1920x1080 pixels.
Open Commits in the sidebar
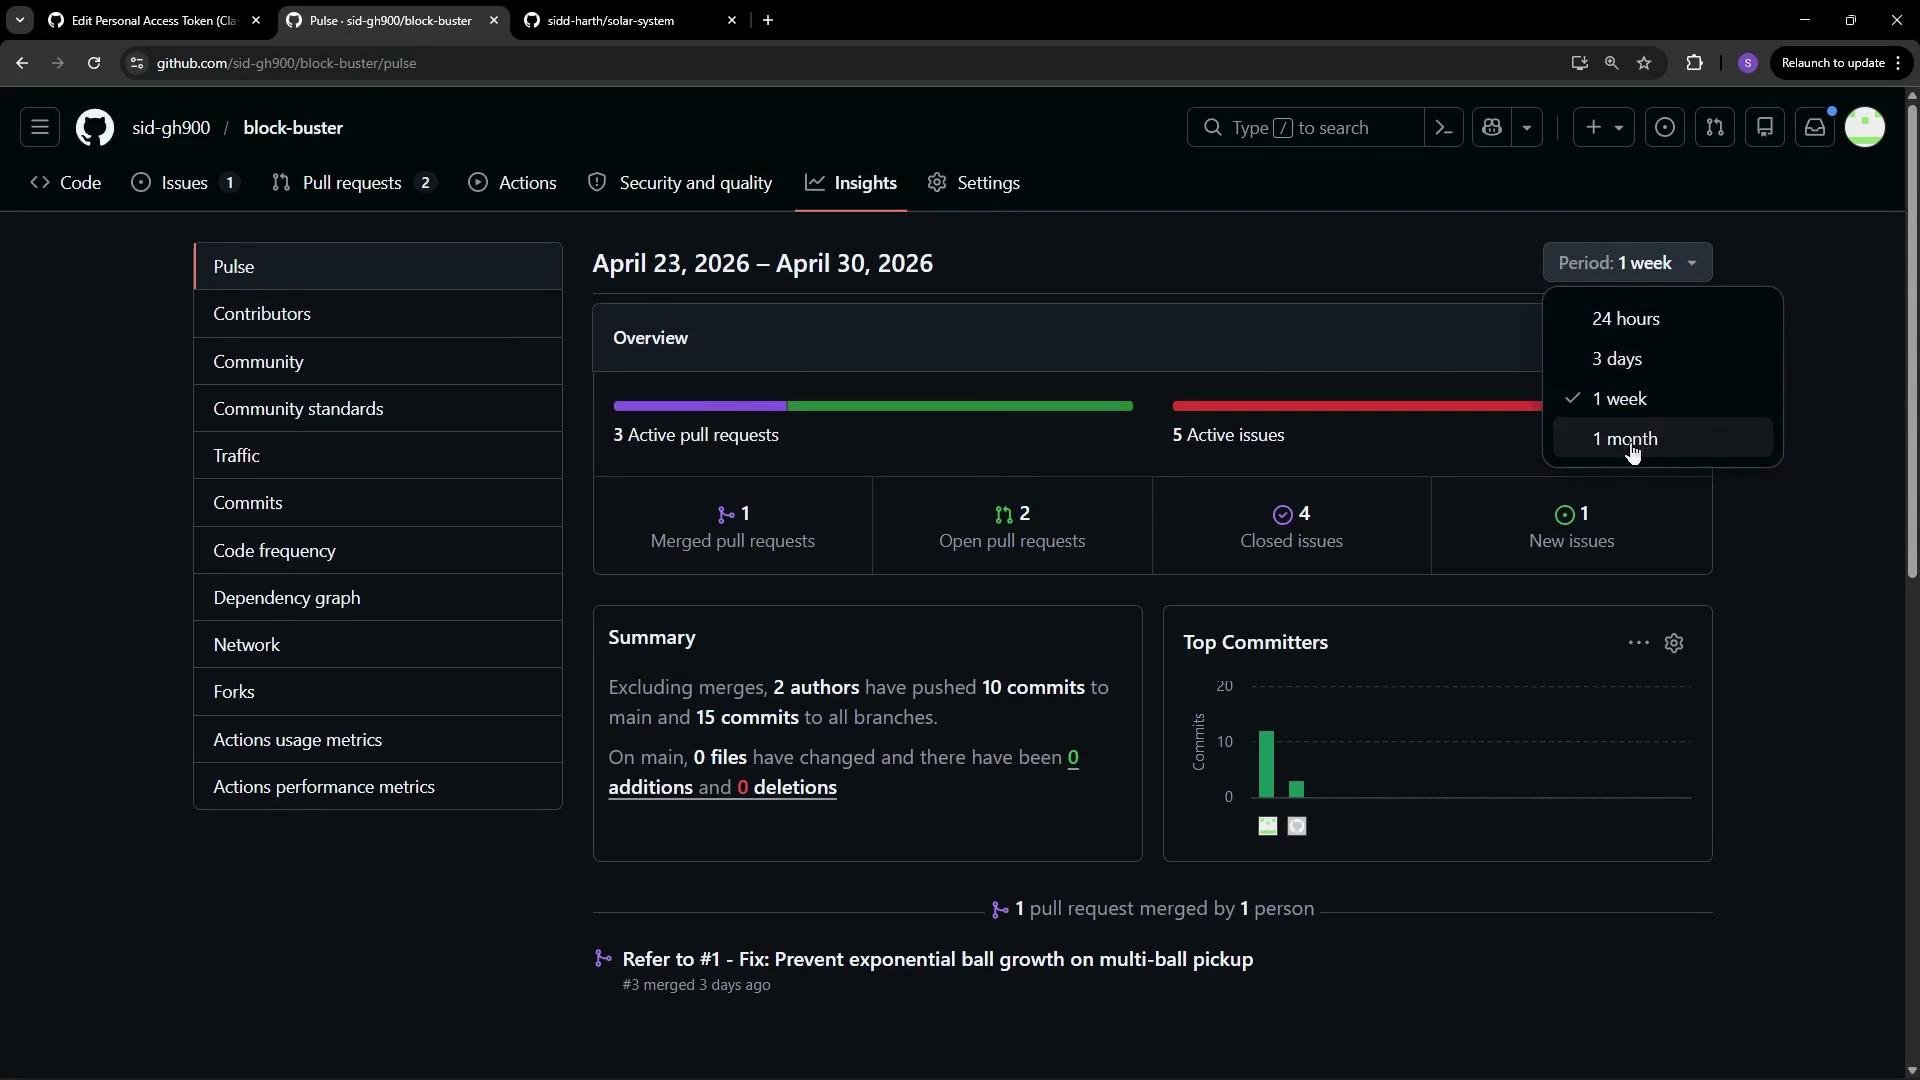click(378, 503)
